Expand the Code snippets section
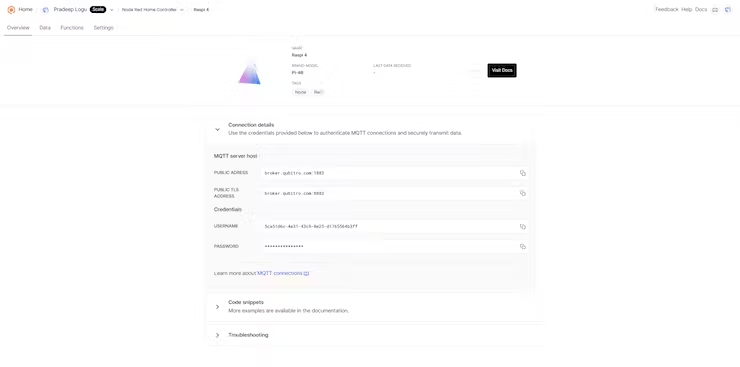The height and width of the screenshot is (367, 740). pos(217,307)
